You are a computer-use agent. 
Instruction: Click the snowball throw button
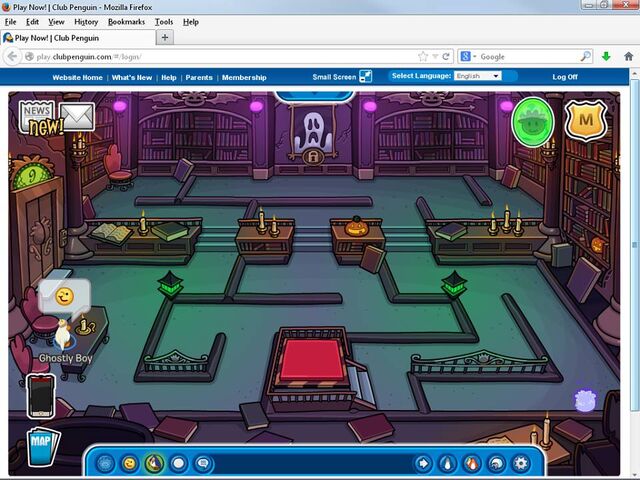click(x=178, y=463)
